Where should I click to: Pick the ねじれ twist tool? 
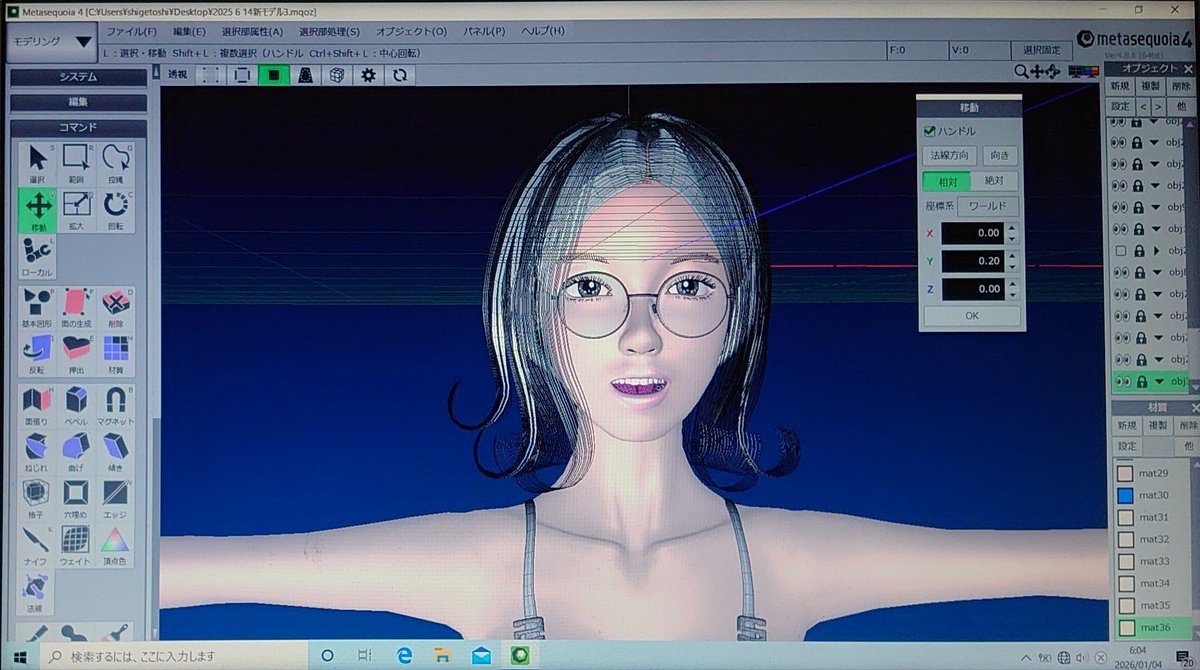pyautogui.click(x=38, y=451)
